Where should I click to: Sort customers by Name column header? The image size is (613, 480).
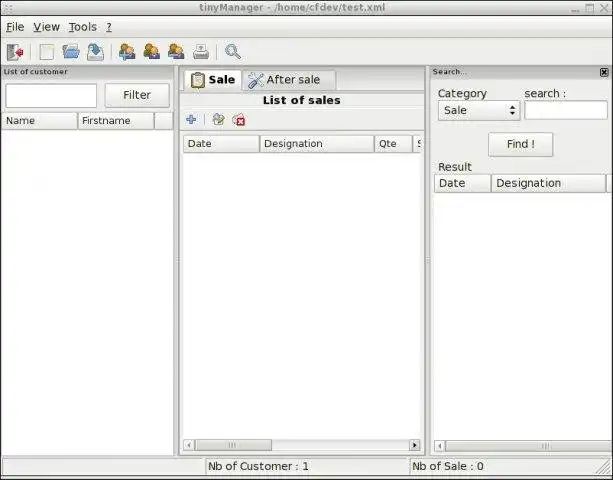coord(39,121)
